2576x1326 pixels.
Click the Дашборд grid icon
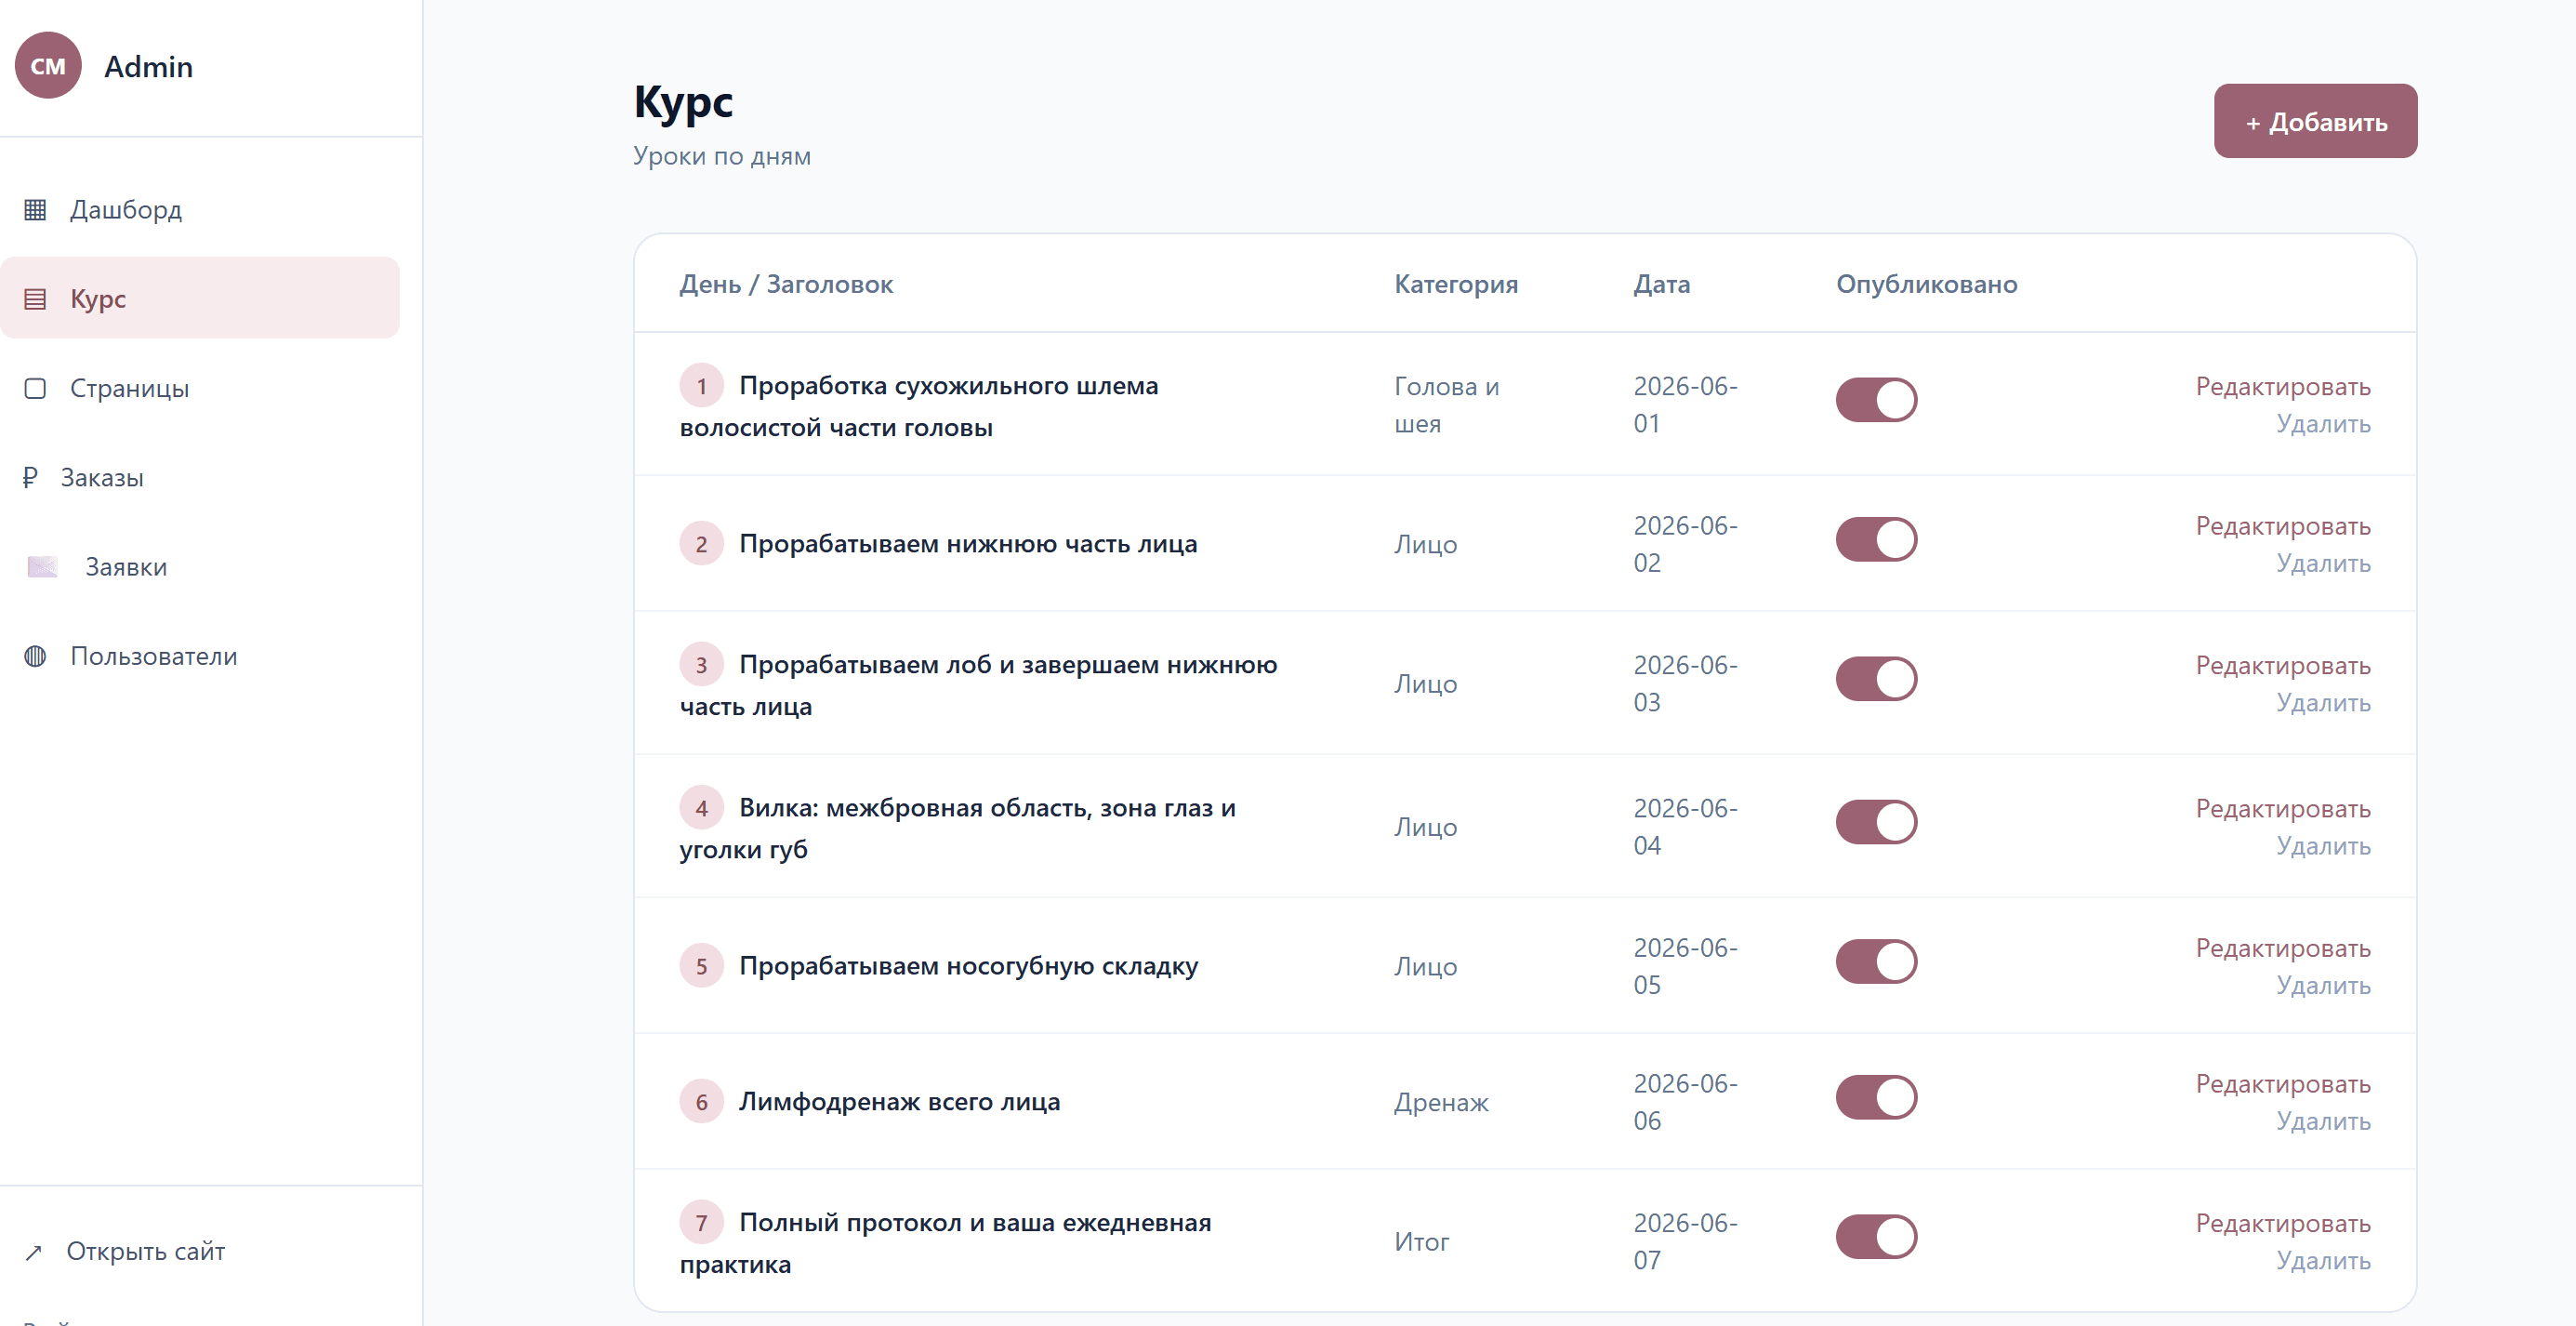[35, 210]
